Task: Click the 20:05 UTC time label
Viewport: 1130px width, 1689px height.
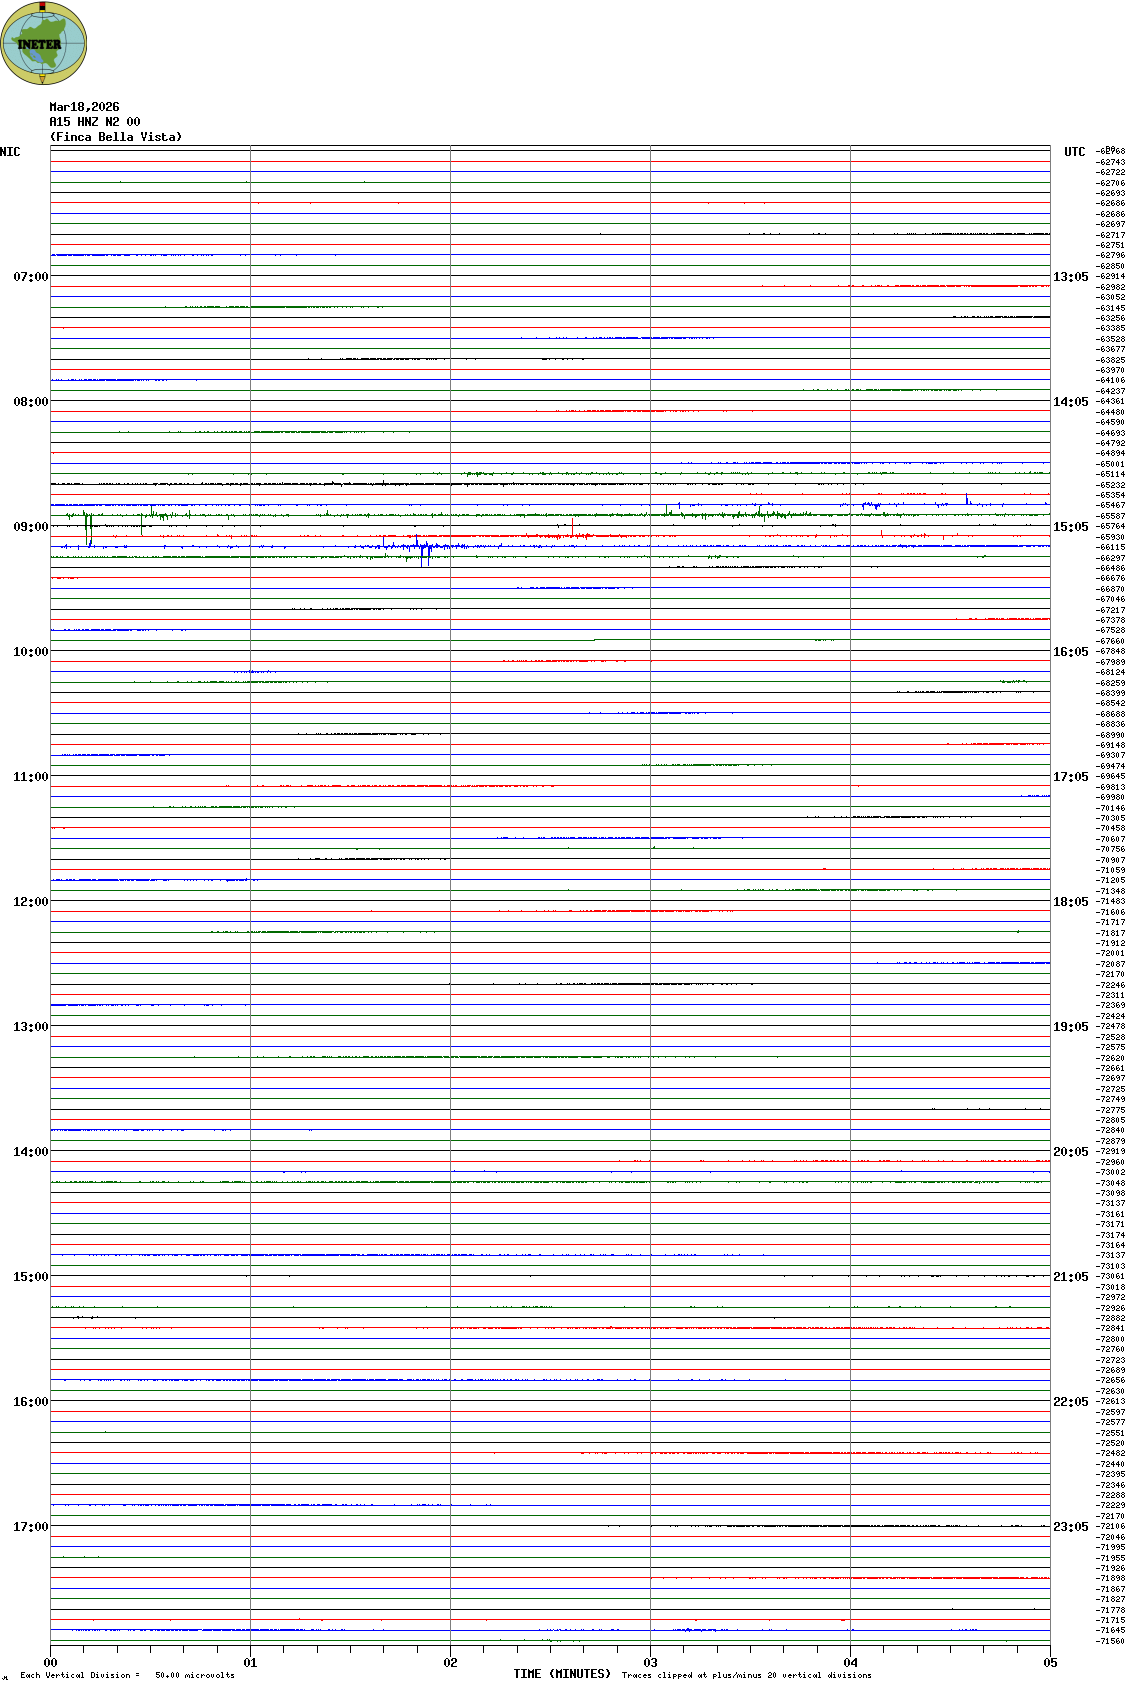Action: pyautogui.click(x=1070, y=1152)
